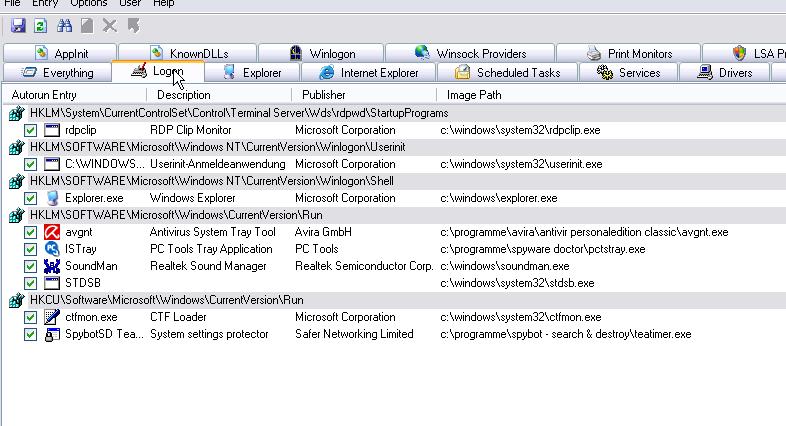Viewport: 786px width, 426px height.
Task: Switch to the Scheduled Tasks tab
Action: 507,73
